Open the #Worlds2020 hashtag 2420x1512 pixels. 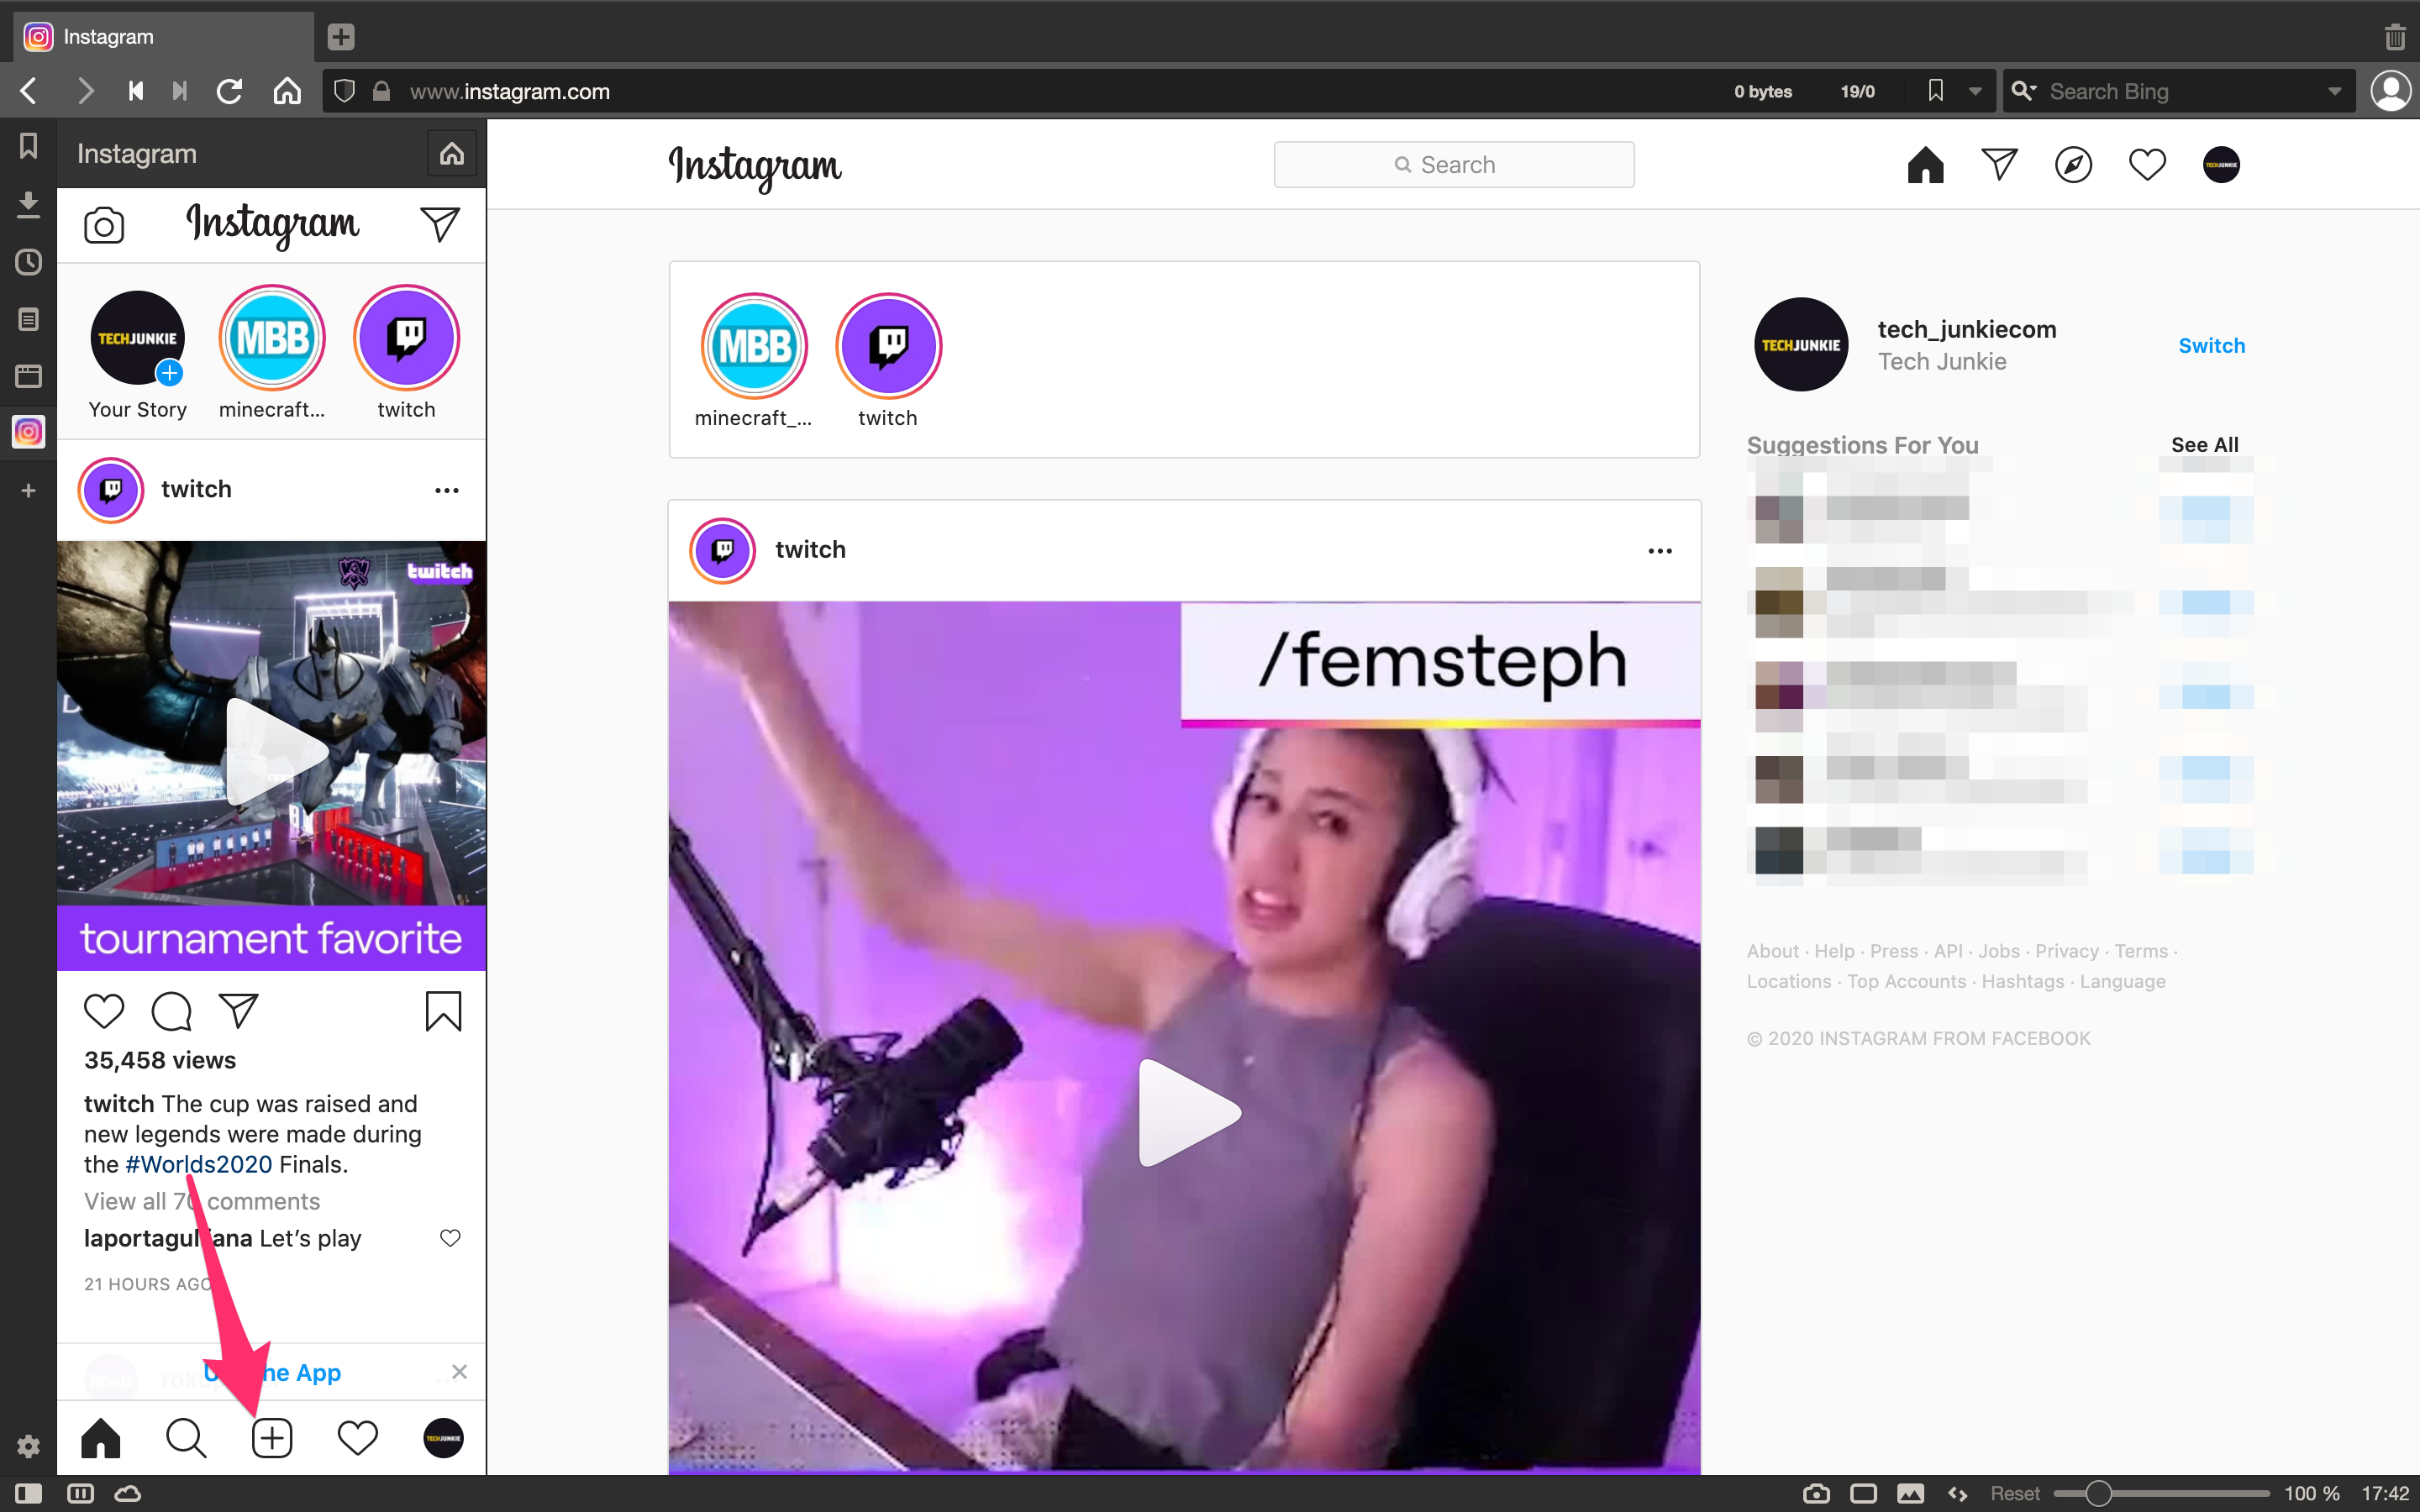[x=199, y=1164]
